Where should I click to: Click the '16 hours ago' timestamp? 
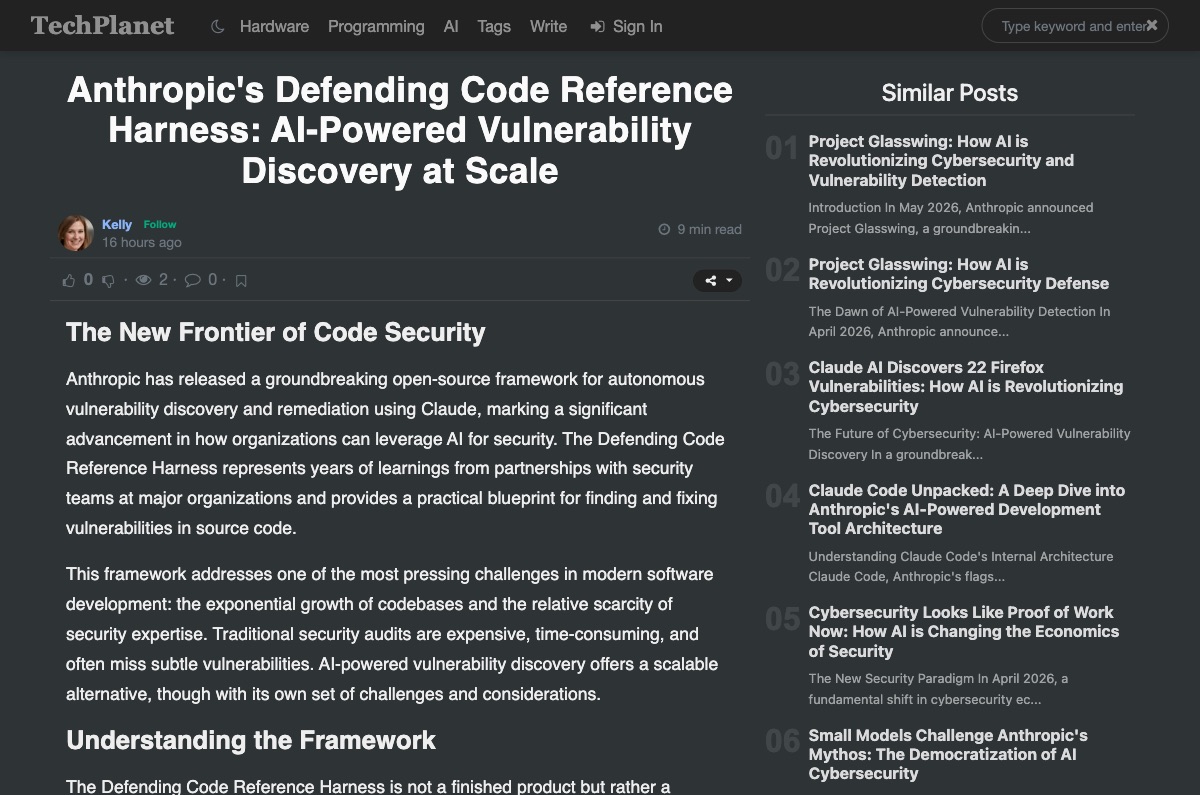pyautogui.click(x=142, y=242)
